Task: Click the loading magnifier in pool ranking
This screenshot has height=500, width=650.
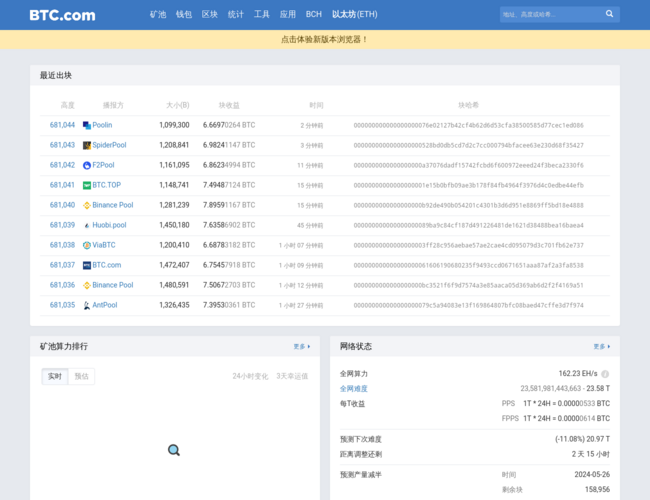Action: click(174, 450)
